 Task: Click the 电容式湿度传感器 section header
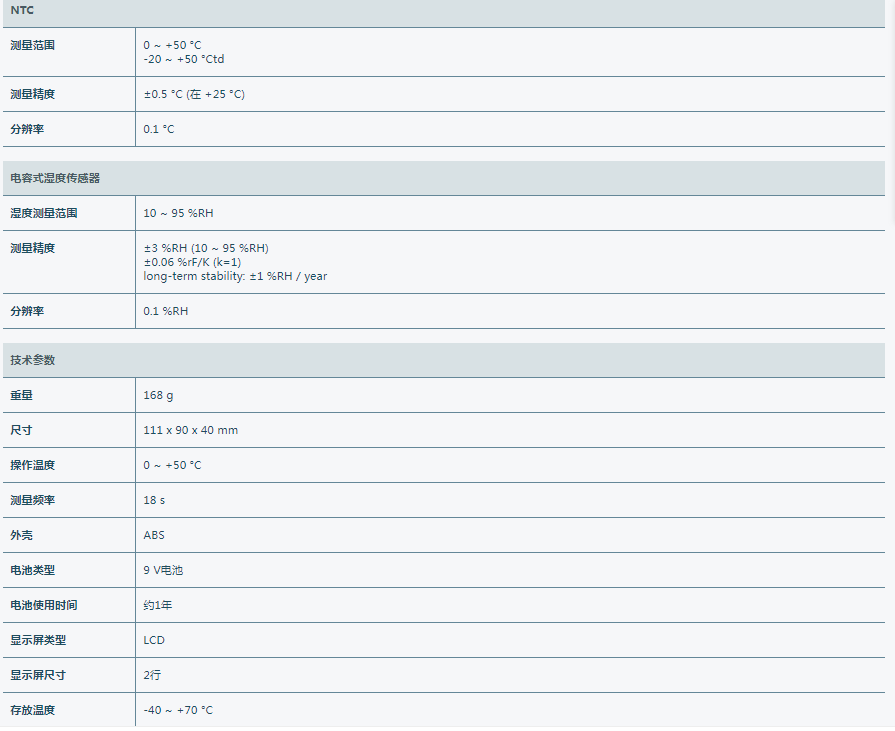pos(55,178)
